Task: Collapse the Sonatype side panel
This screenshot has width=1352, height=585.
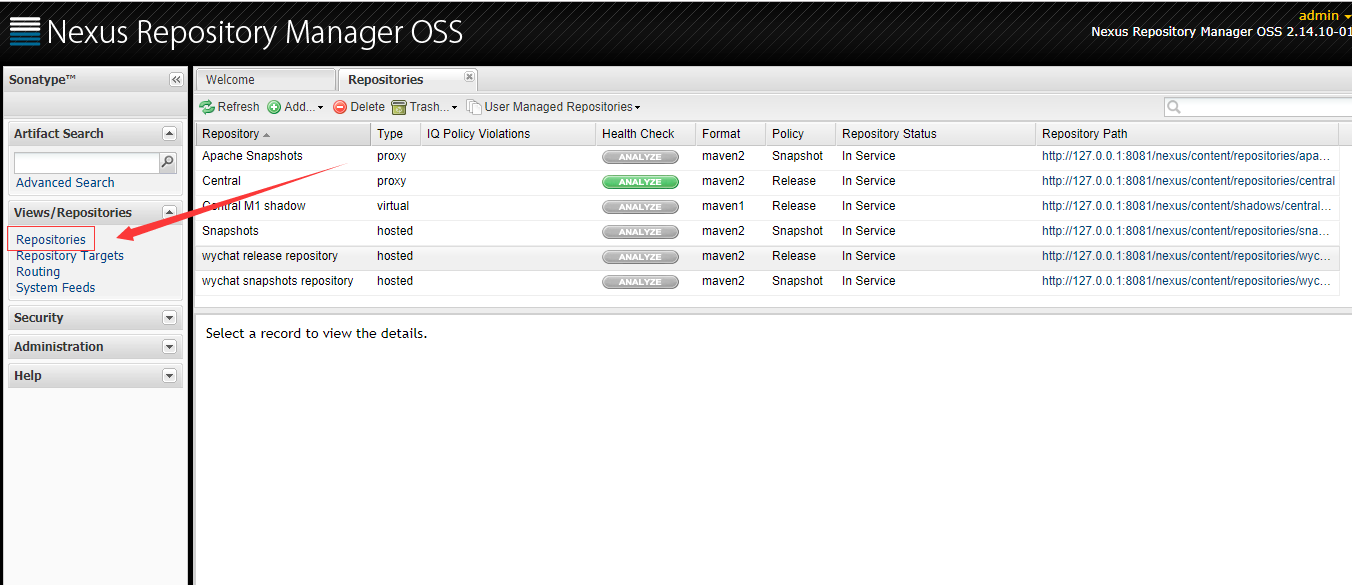Action: point(176,80)
